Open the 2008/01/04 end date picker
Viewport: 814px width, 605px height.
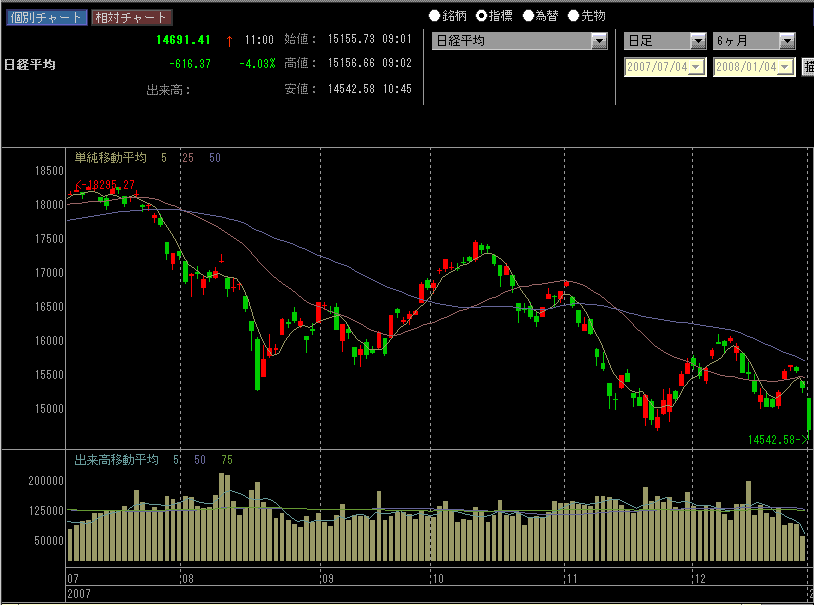[786, 67]
